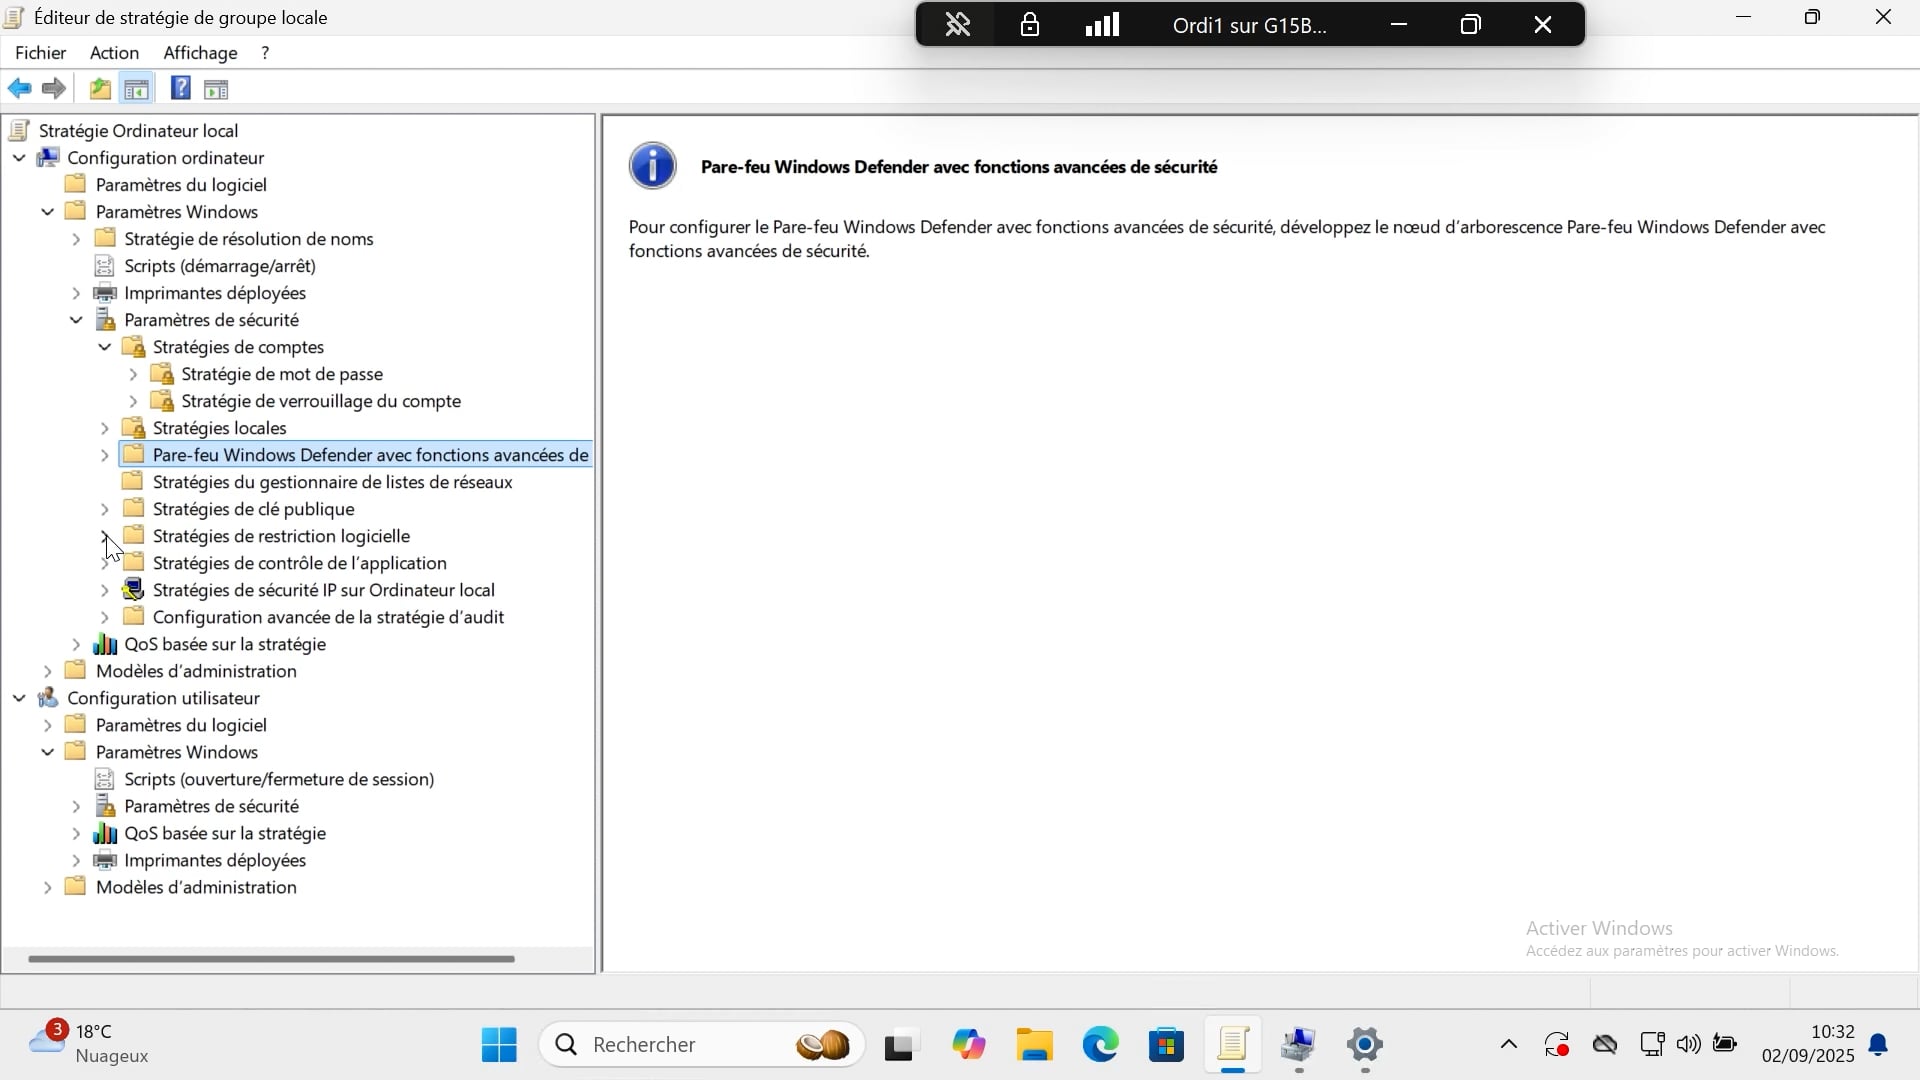Image resolution: width=1920 pixels, height=1080 pixels.
Task: Select Stratégie de mot de passe
Action: click(x=282, y=374)
